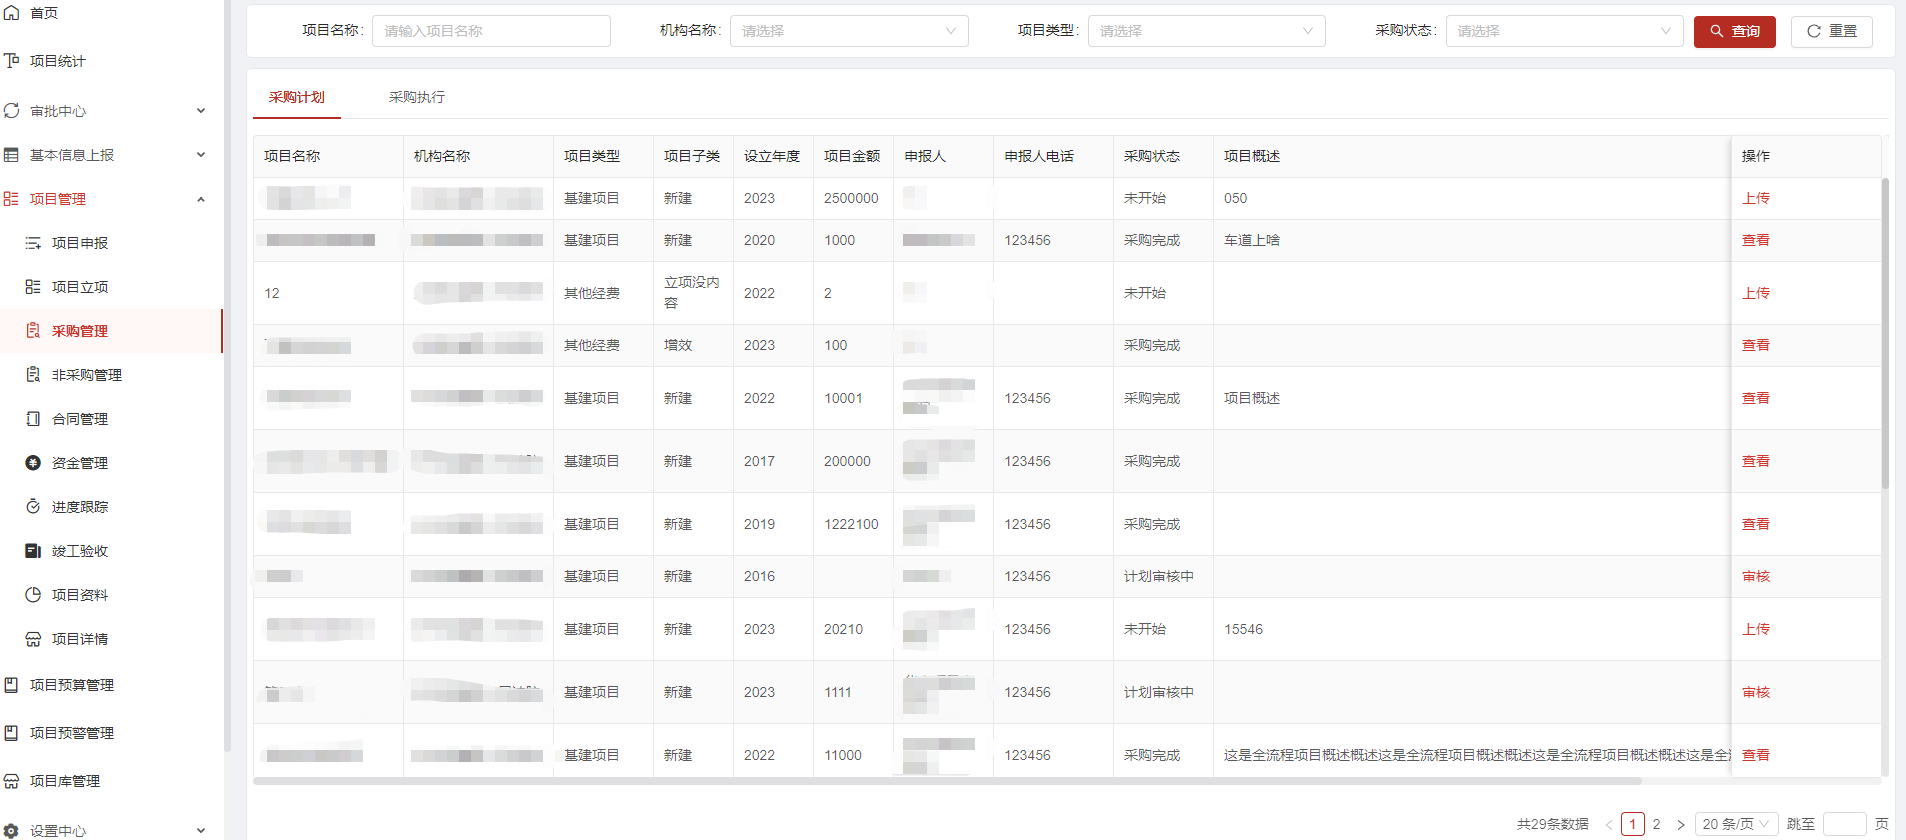Screen dimensions: 1906x840
Task: Click the magnifier icon on 查询 button
Action: pyautogui.click(x=1717, y=31)
